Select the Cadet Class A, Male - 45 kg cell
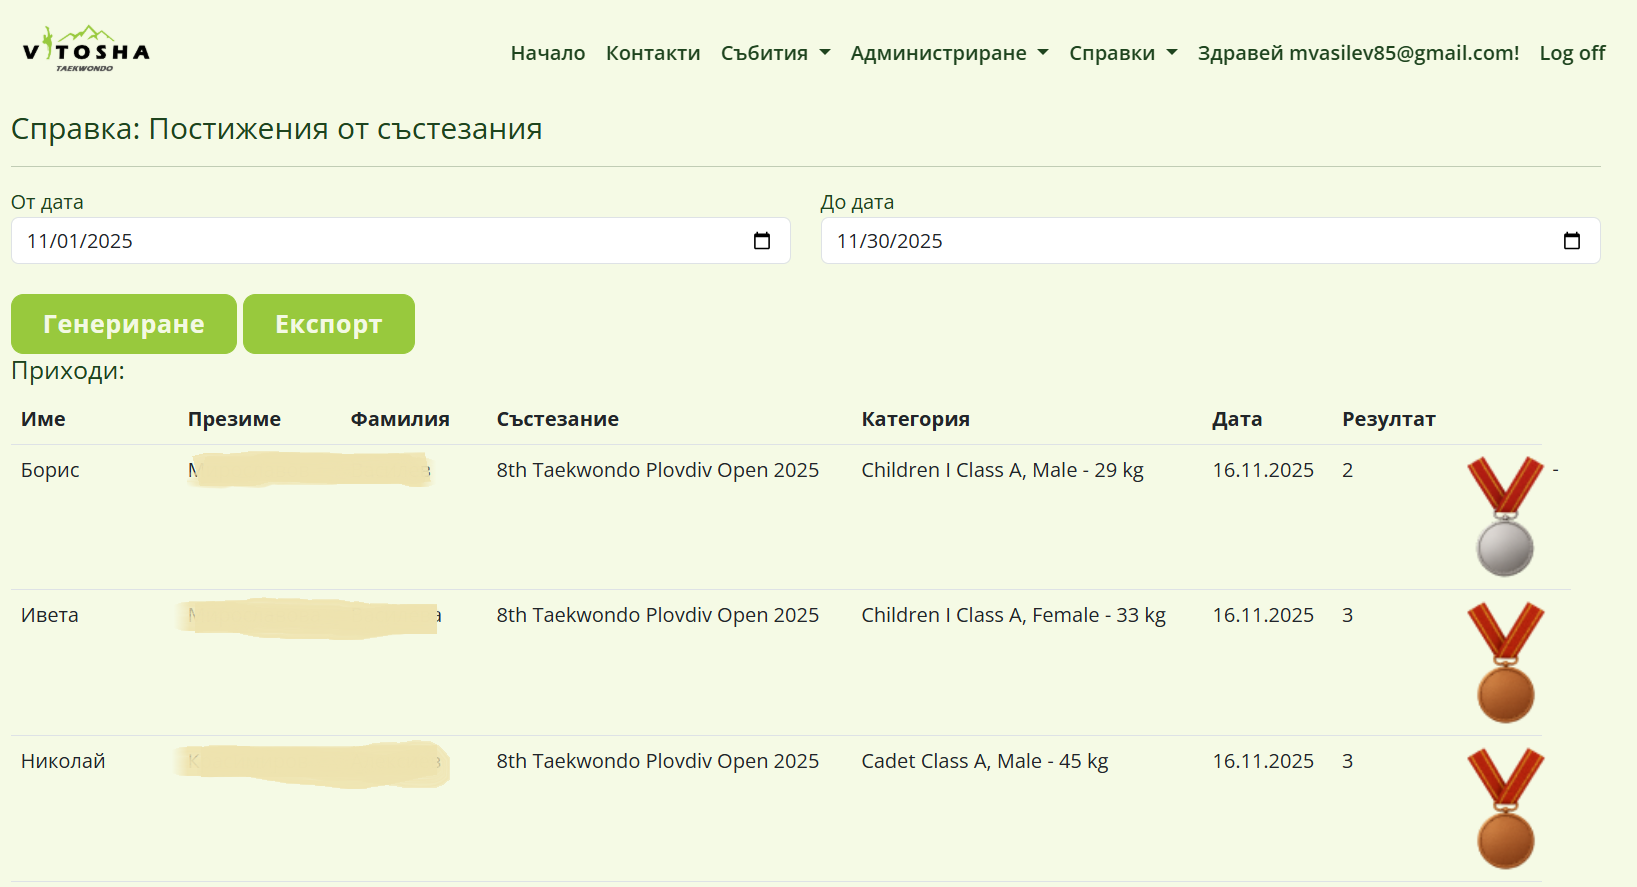 (x=985, y=761)
